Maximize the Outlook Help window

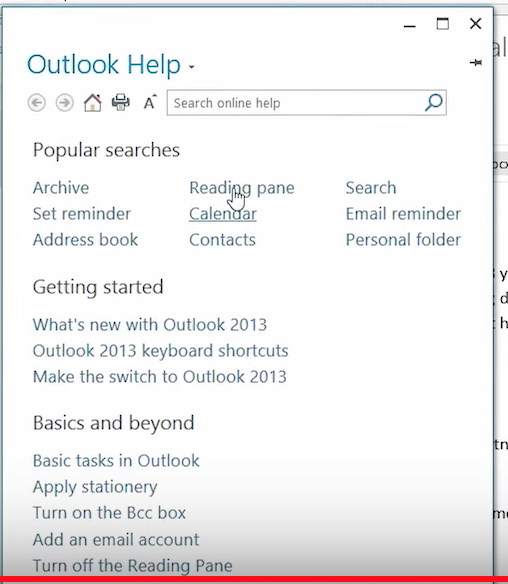point(442,24)
